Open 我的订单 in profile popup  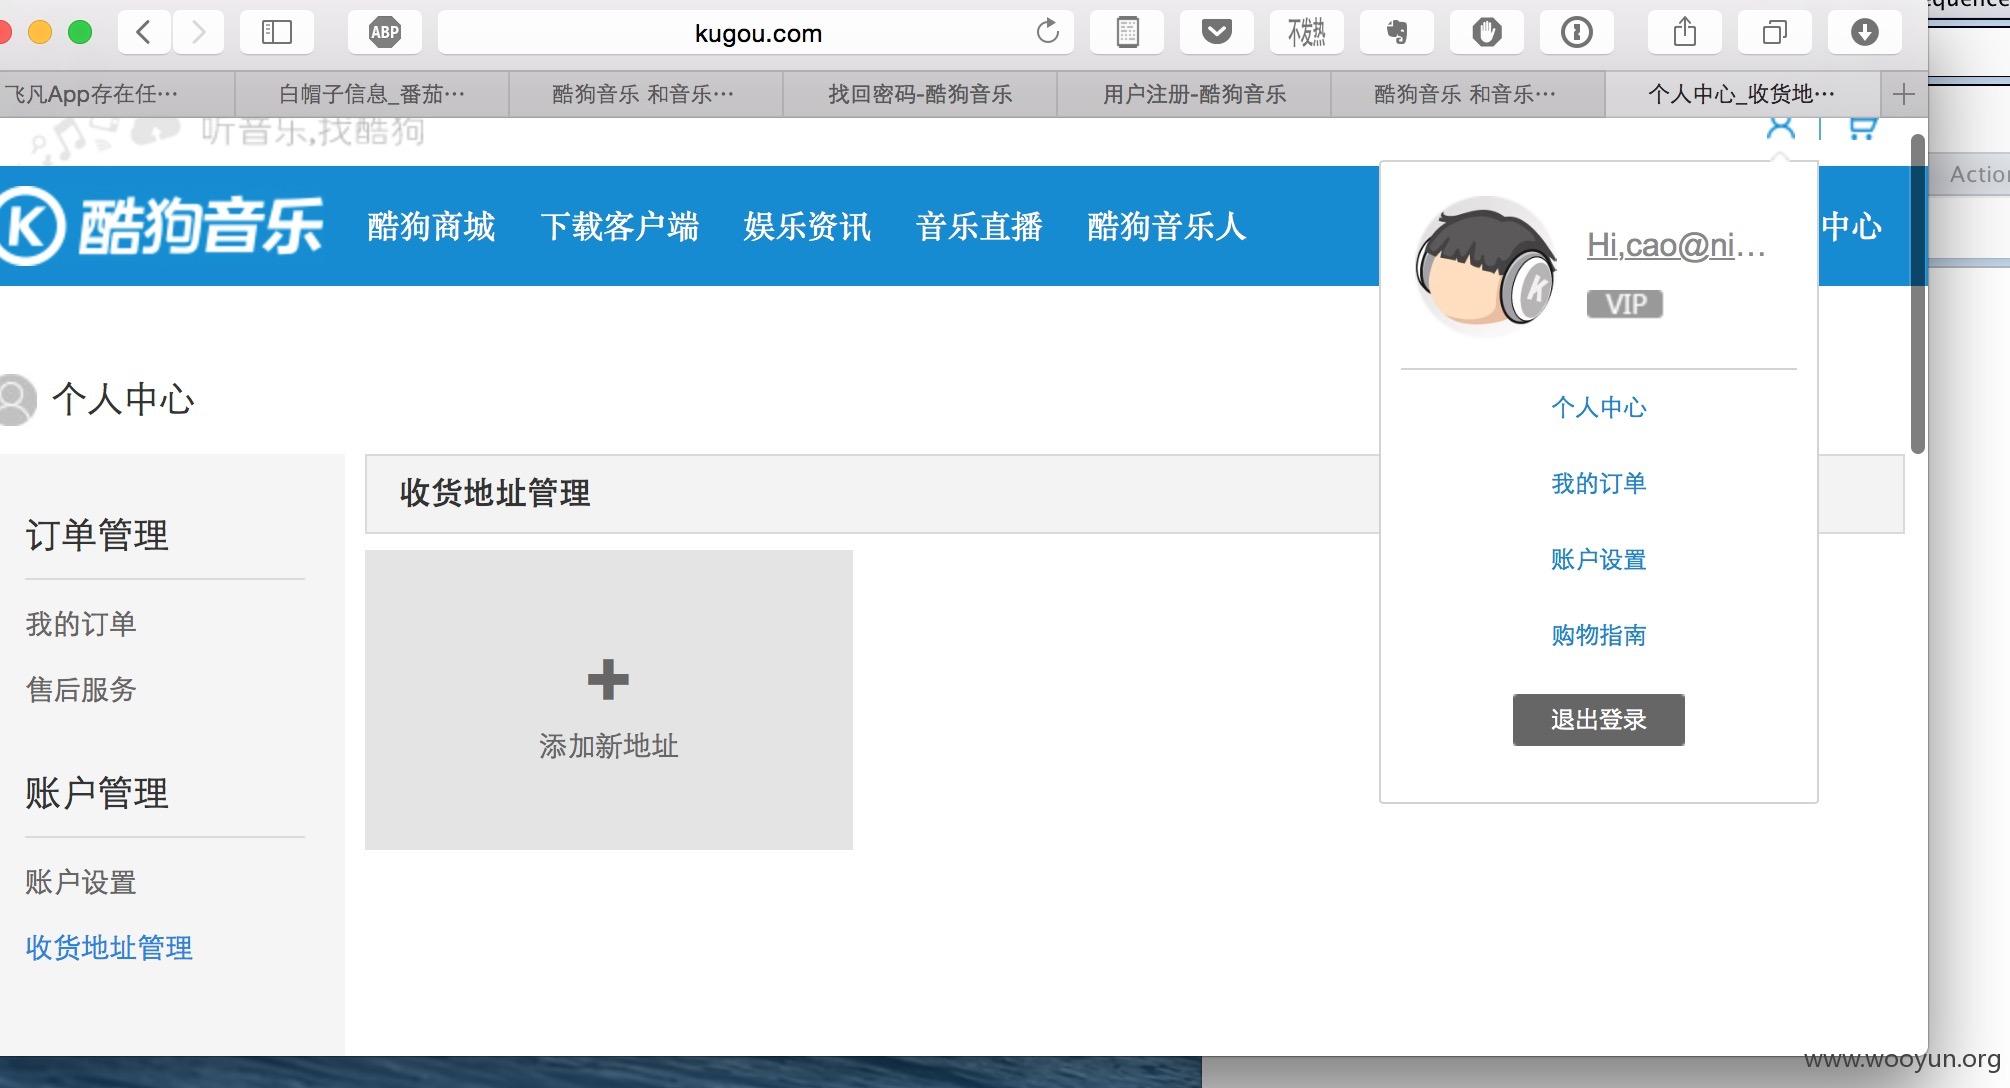1598,483
